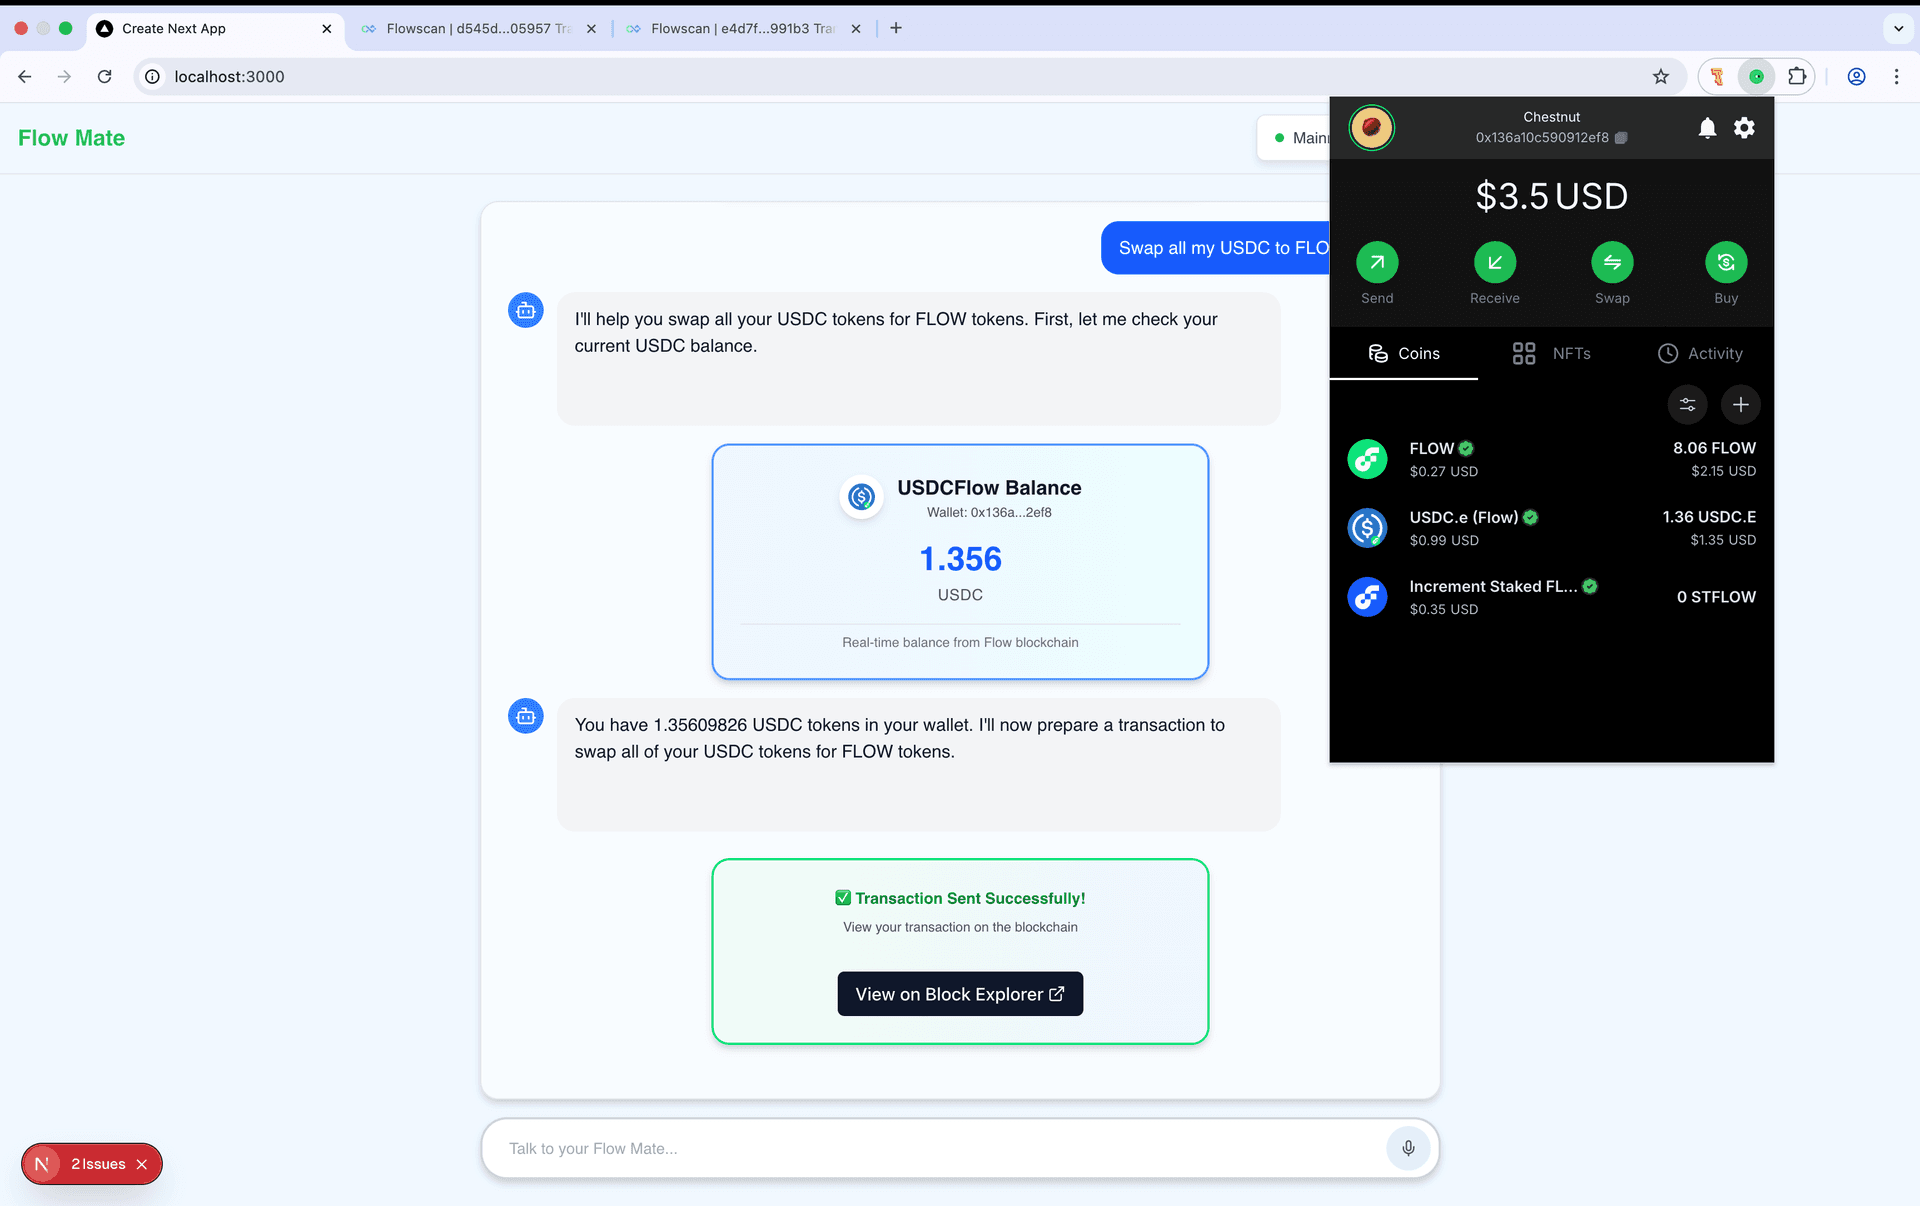Copy the wallet address with the copy icon
Image resolution: width=1920 pixels, height=1206 pixels.
coord(1620,138)
